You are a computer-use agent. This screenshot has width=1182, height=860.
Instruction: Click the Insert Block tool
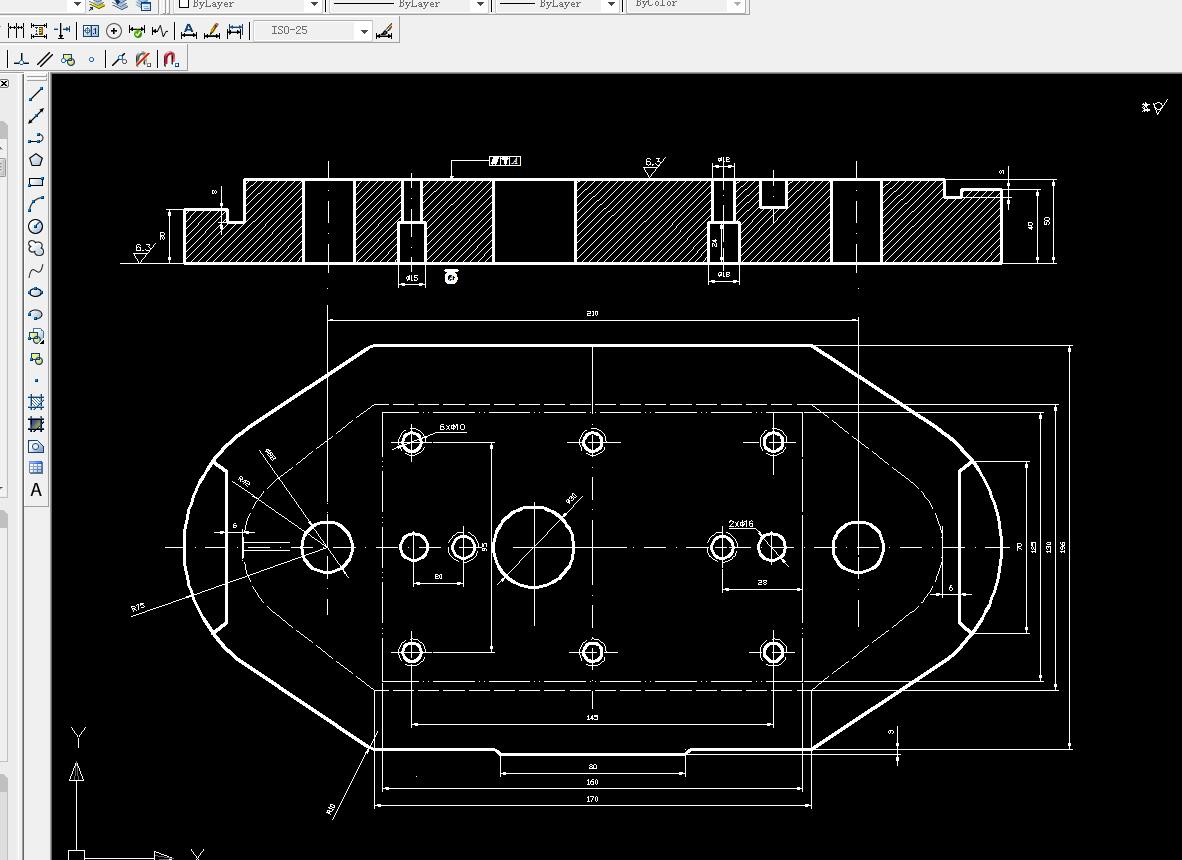(35, 336)
